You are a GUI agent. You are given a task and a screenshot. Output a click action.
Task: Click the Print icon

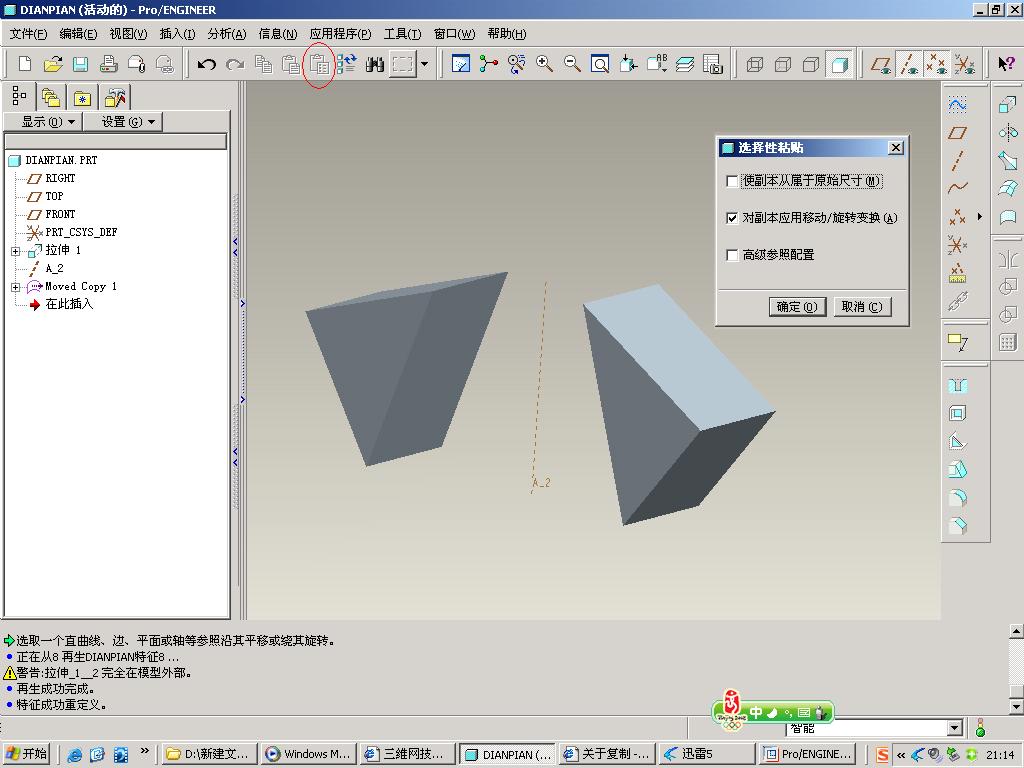click(108, 64)
